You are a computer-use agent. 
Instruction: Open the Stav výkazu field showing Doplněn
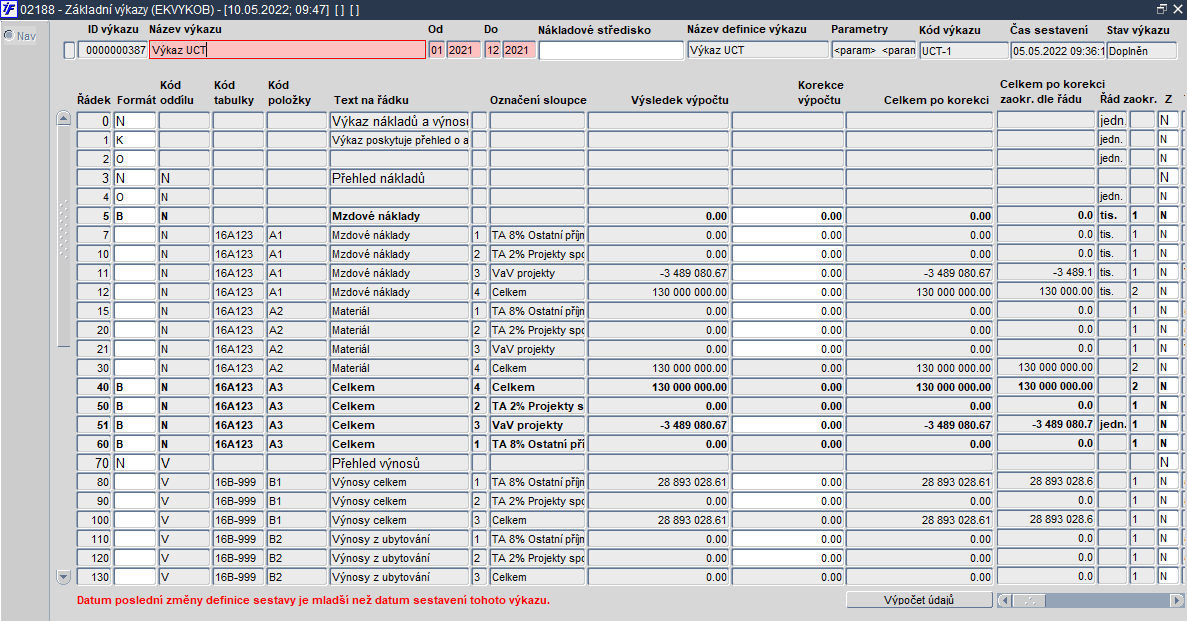1142,51
